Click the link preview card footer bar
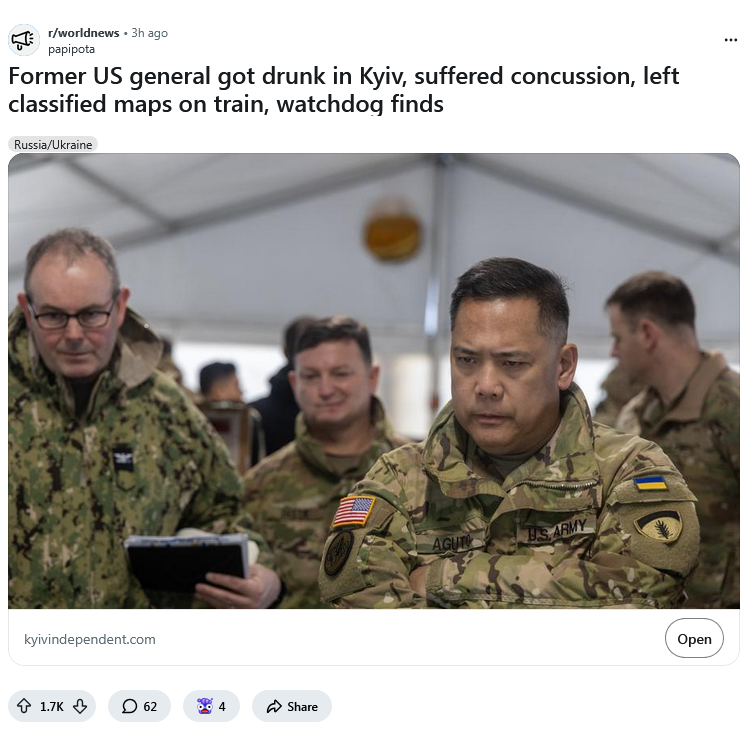The height and width of the screenshot is (730, 748). (x=374, y=637)
